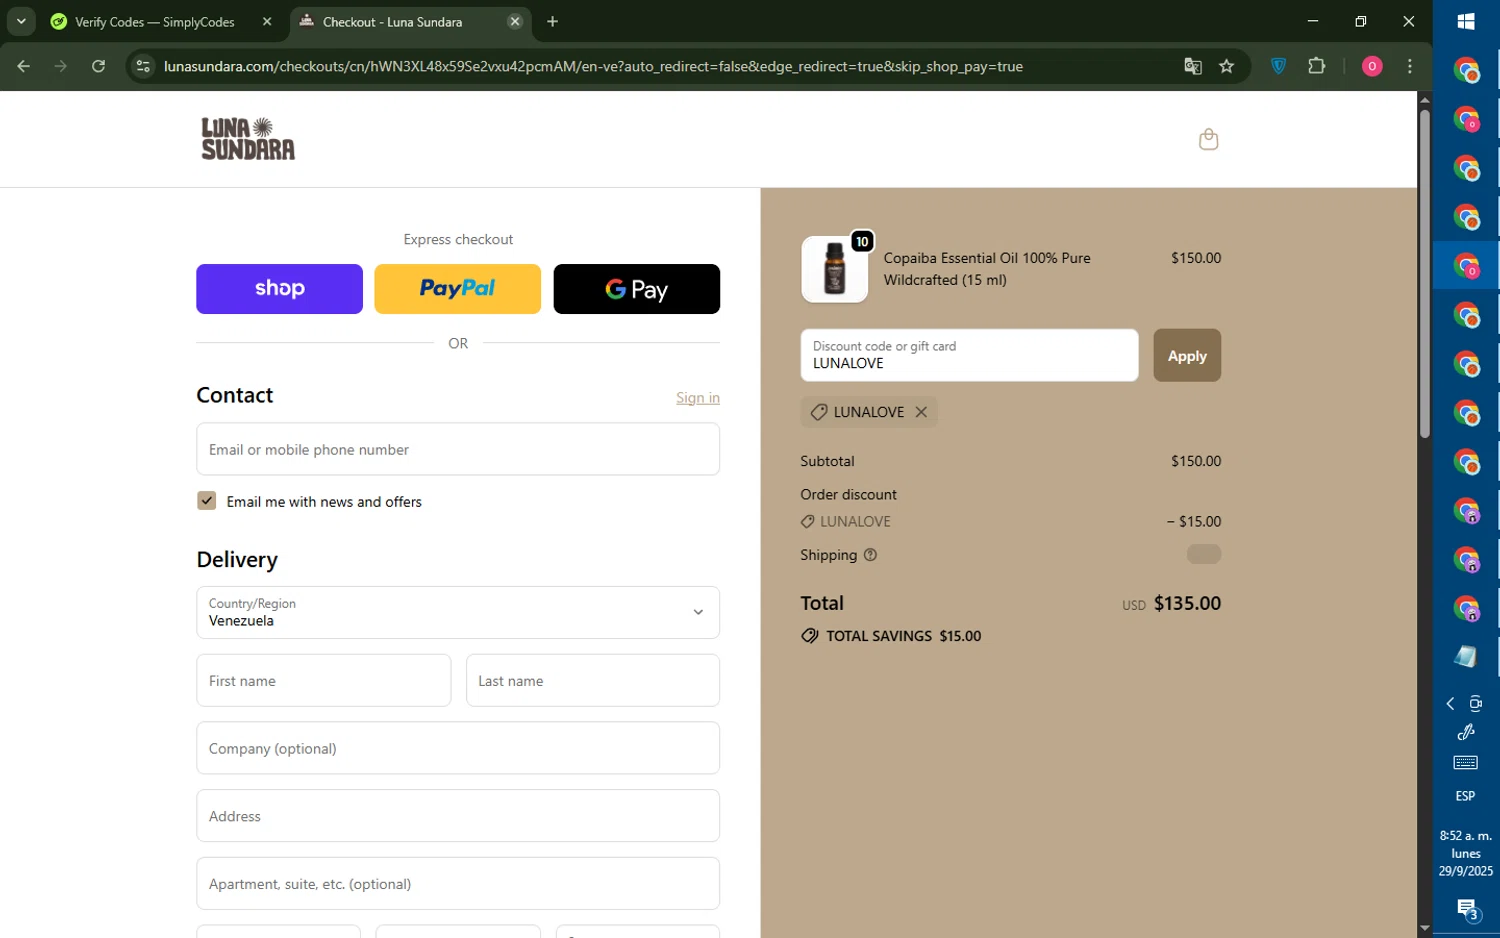Click the Luna Sundara logo
Screen dimensions: 1500x938
pyautogui.click(x=248, y=139)
